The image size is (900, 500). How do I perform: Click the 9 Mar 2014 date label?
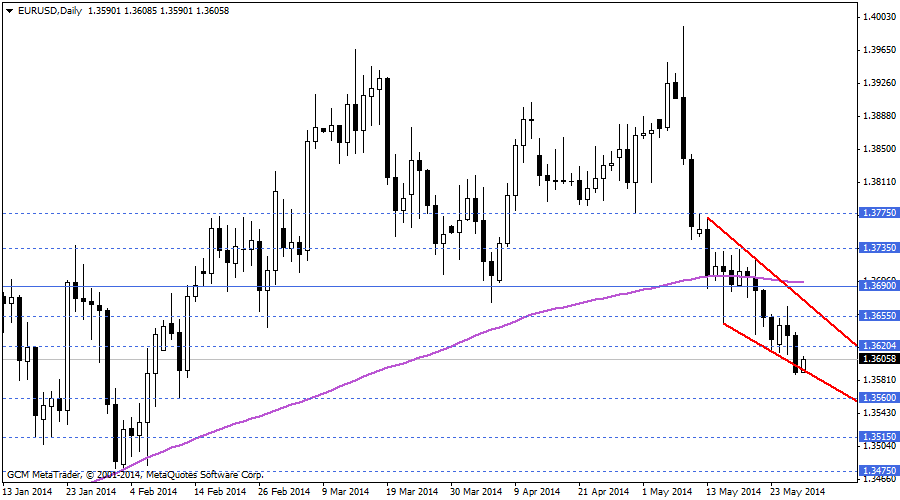point(346,492)
